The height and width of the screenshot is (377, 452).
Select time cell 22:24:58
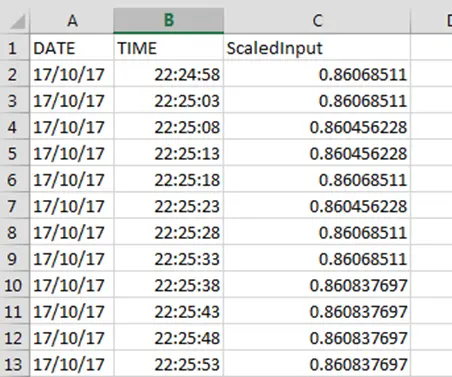pyautogui.click(x=169, y=74)
